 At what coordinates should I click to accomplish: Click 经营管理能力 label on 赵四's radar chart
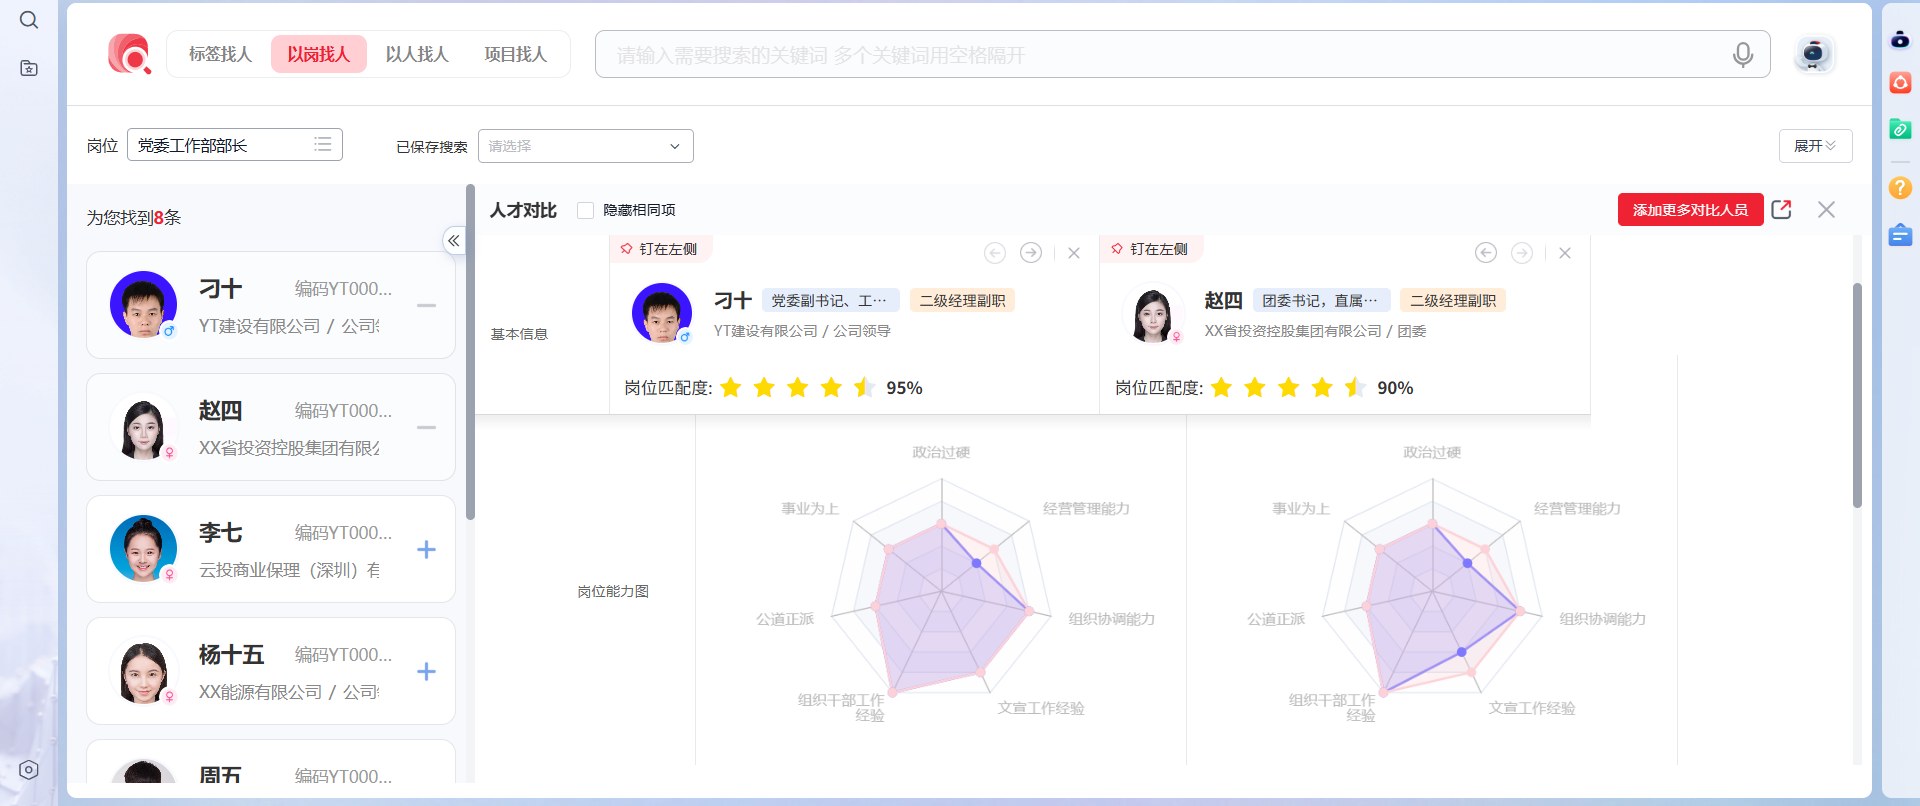pos(1577,508)
